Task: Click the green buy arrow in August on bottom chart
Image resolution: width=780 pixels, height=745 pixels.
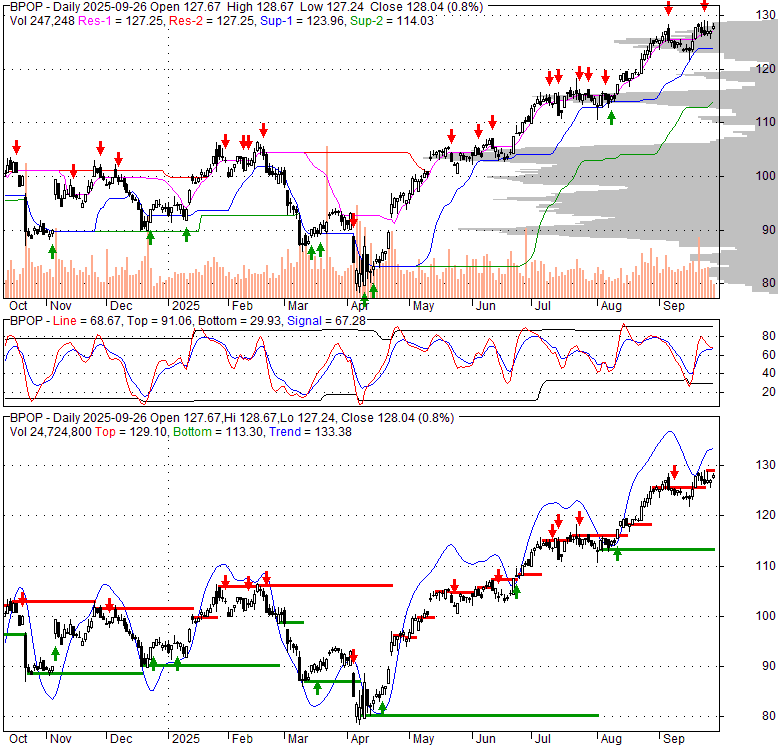Action: click(x=617, y=554)
